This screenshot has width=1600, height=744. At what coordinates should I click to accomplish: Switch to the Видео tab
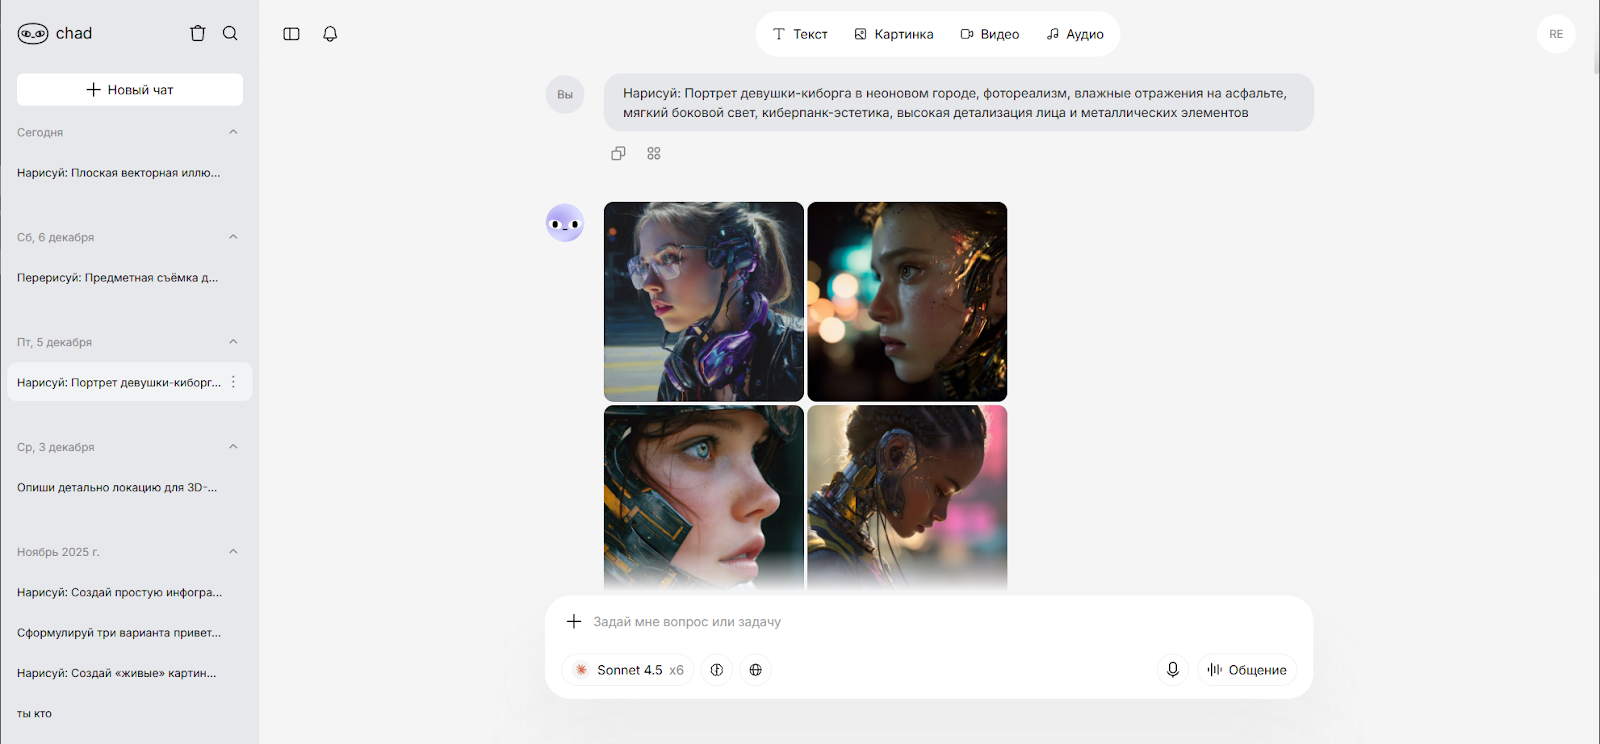tap(989, 34)
